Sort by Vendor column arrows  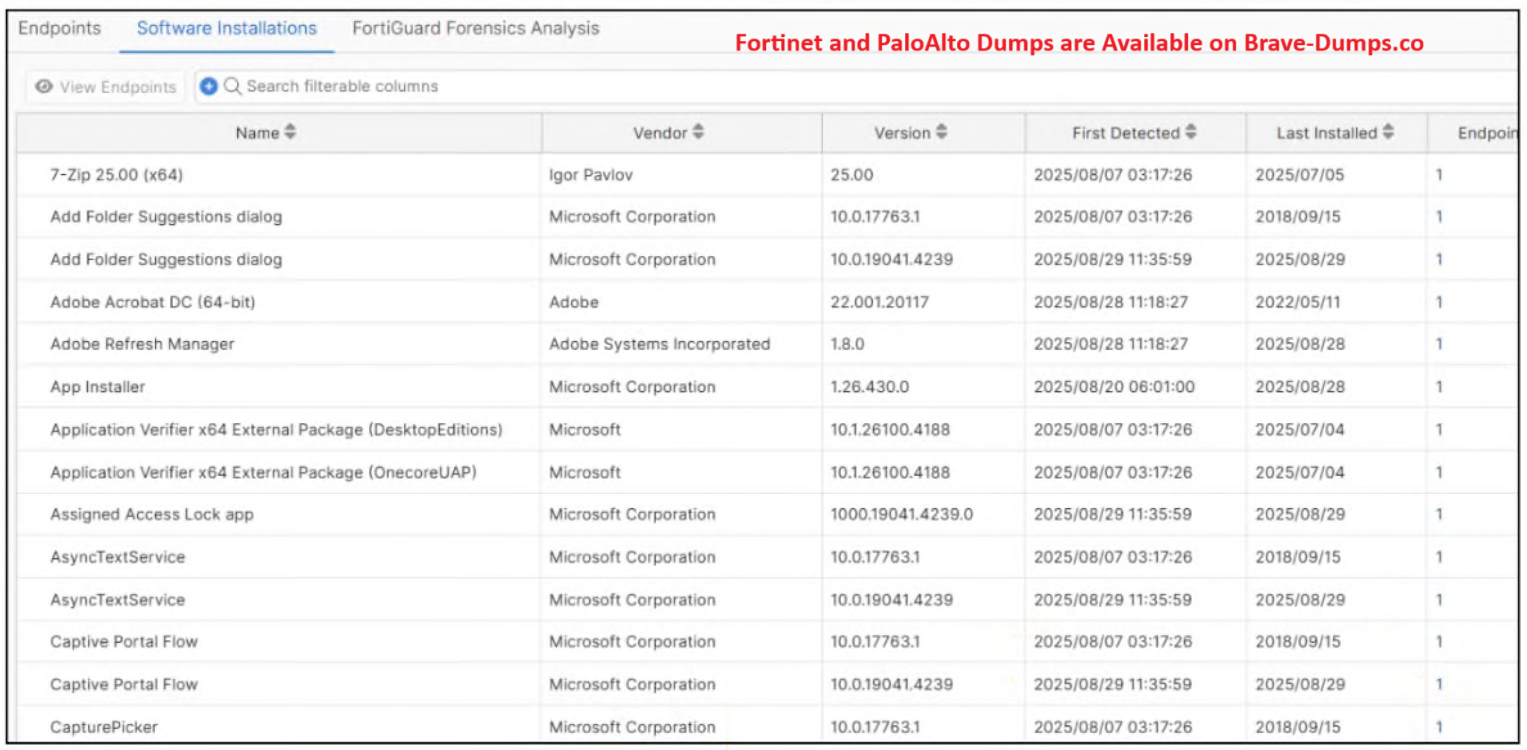tap(698, 132)
